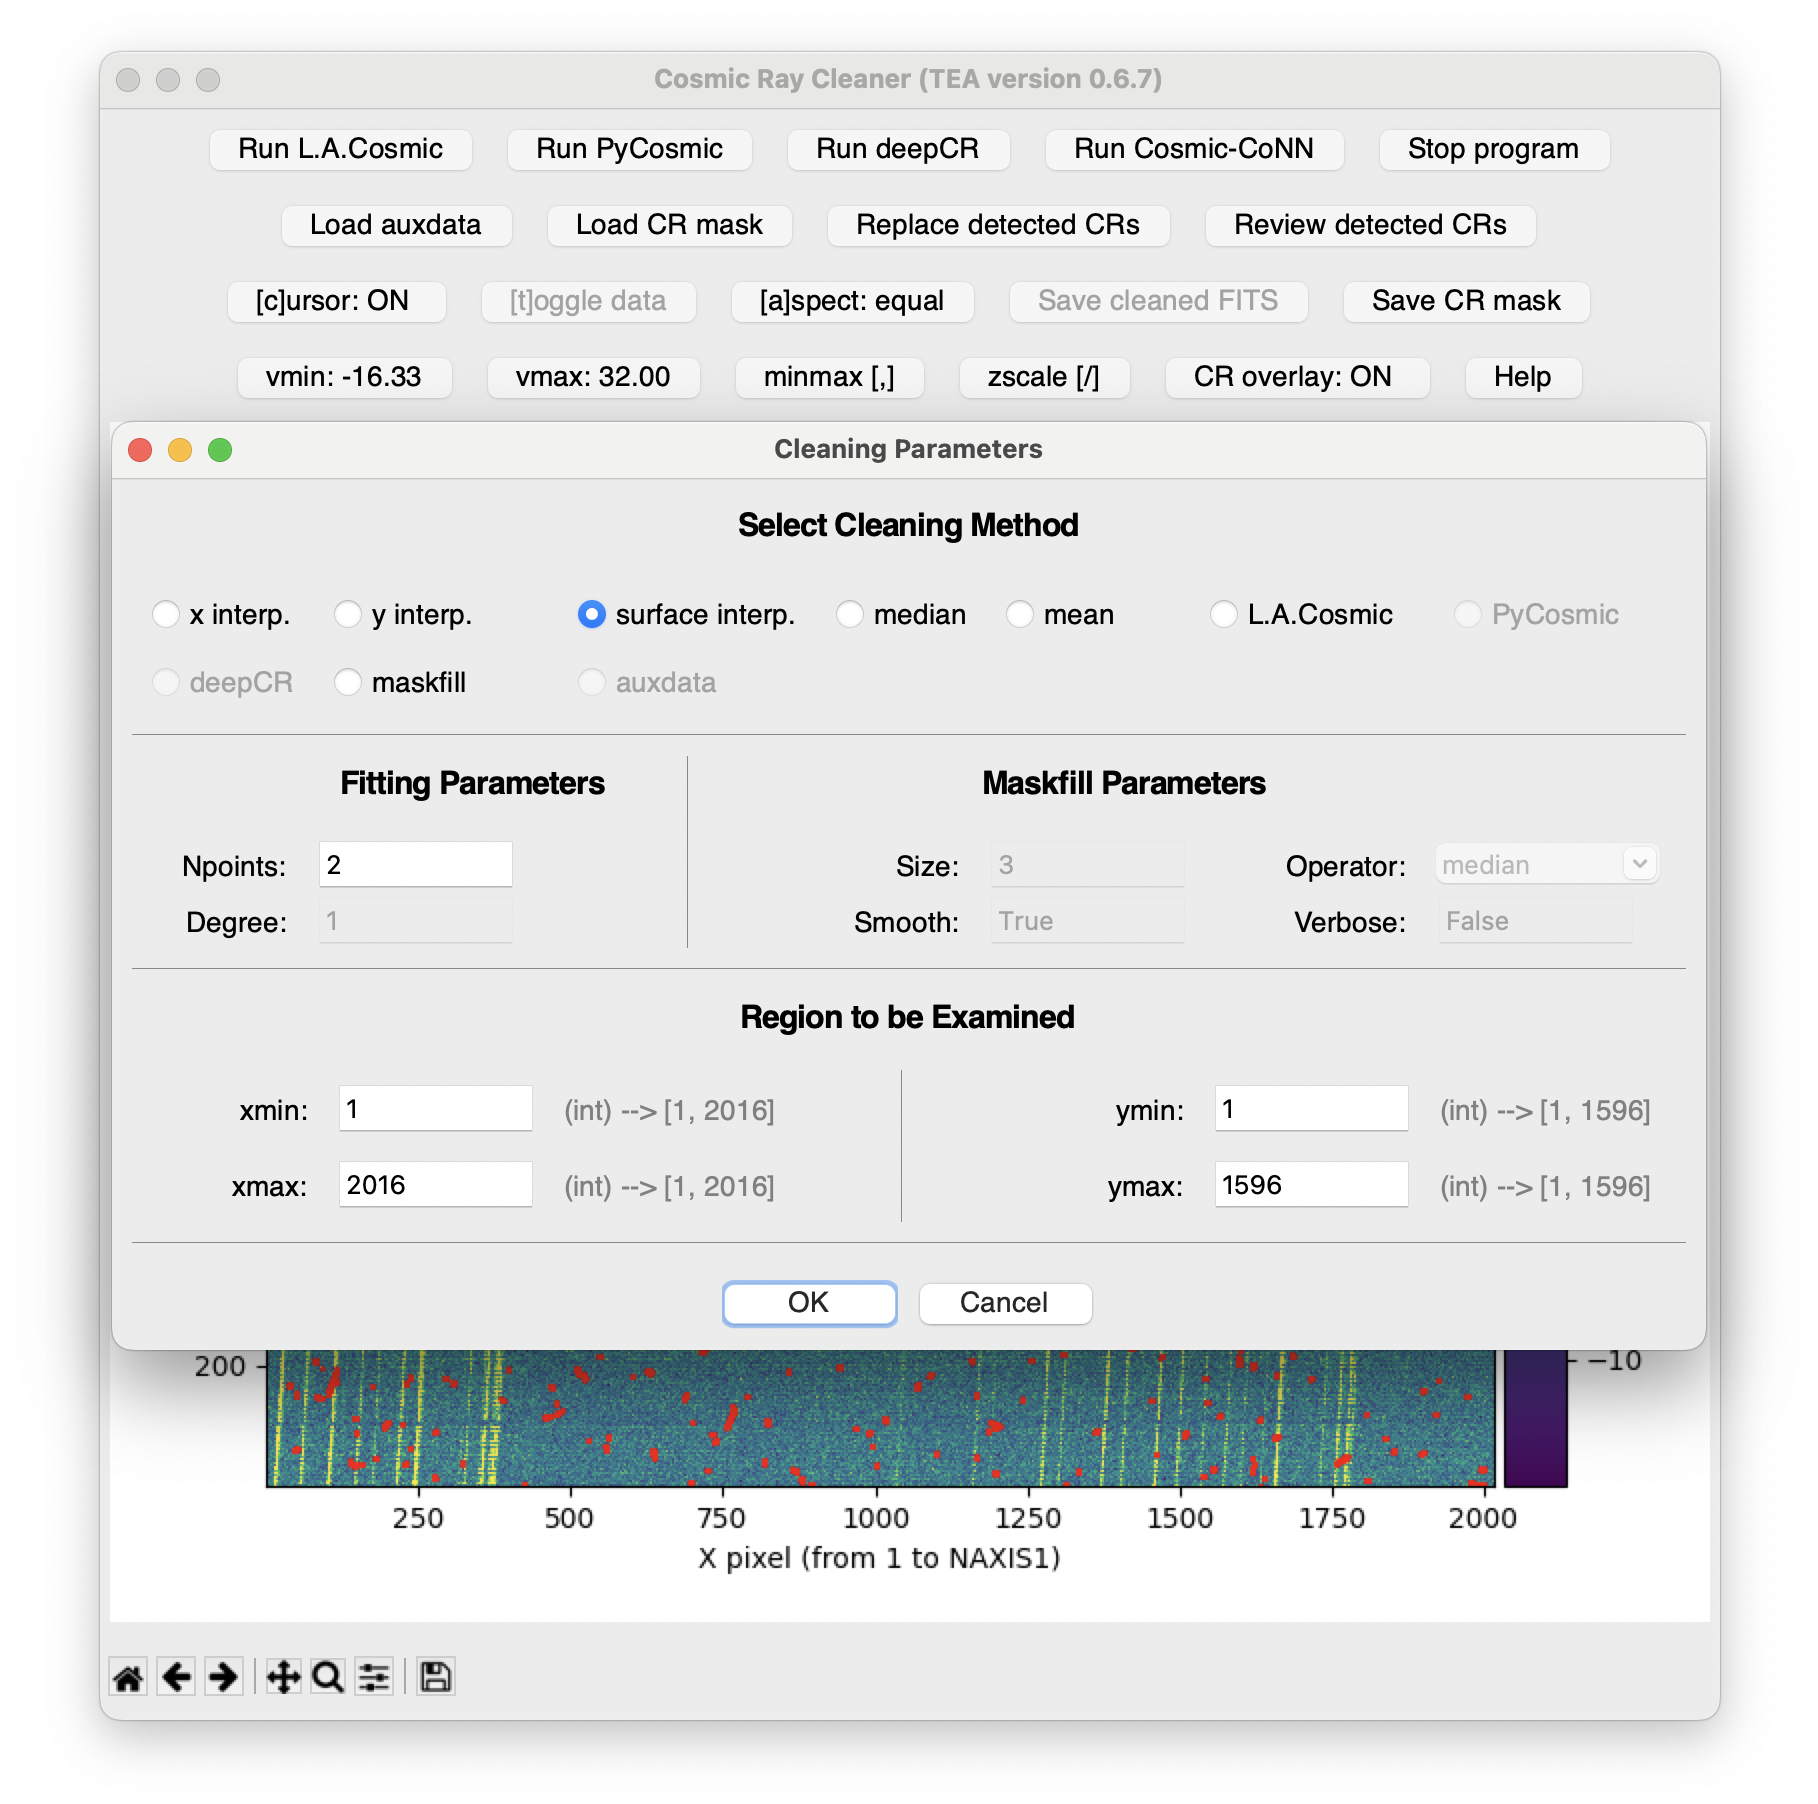Close the Cleaning Parameters dialog via red button
Image resolution: width=1818 pixels, height=1804 pixels.
(x=140, y=450)
